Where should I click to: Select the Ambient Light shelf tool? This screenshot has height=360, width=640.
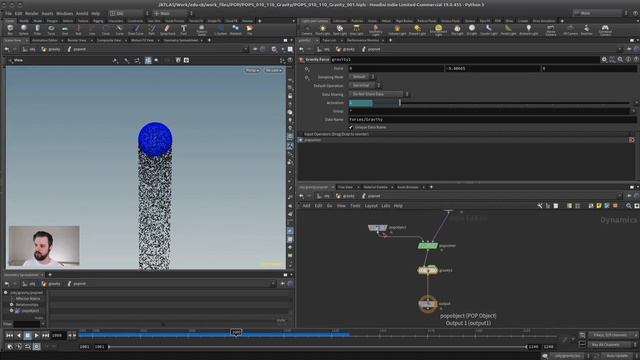(x=529, y=29)
